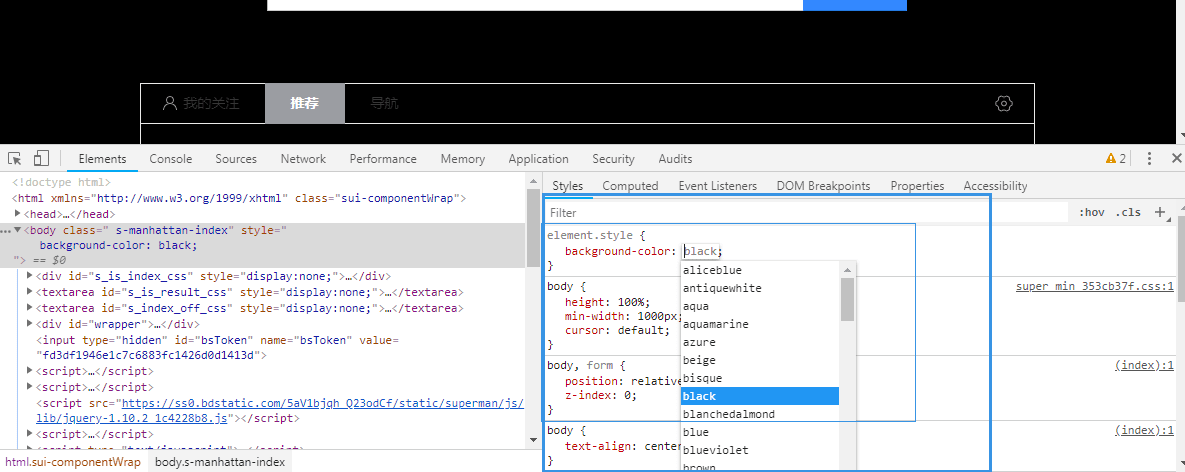The image size is (1185, 472).
Task: Expand the s_index_off_css textarea node
Action: pos(30,308)
